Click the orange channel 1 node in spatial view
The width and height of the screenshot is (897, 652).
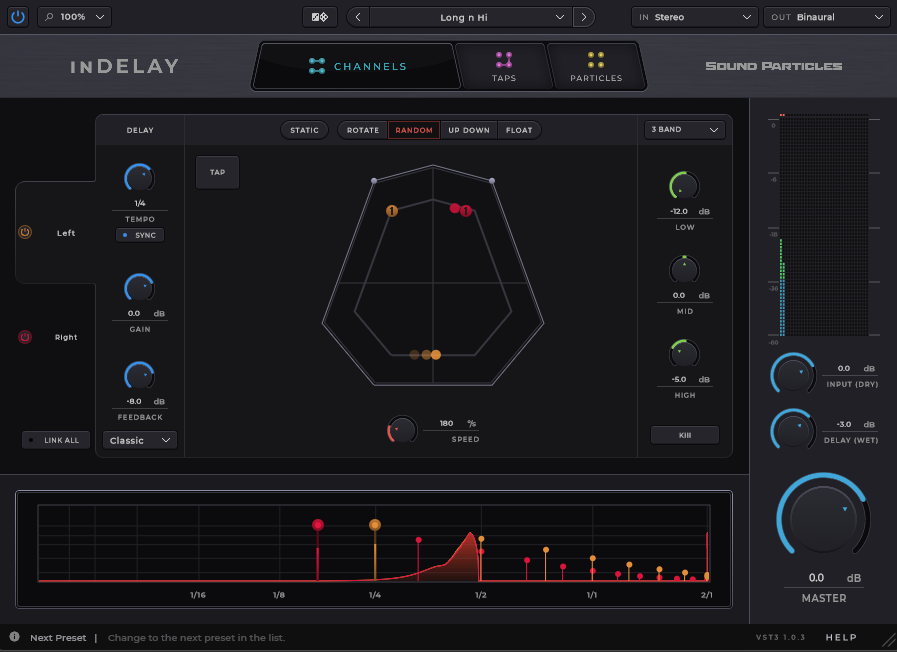coord(392,211)
